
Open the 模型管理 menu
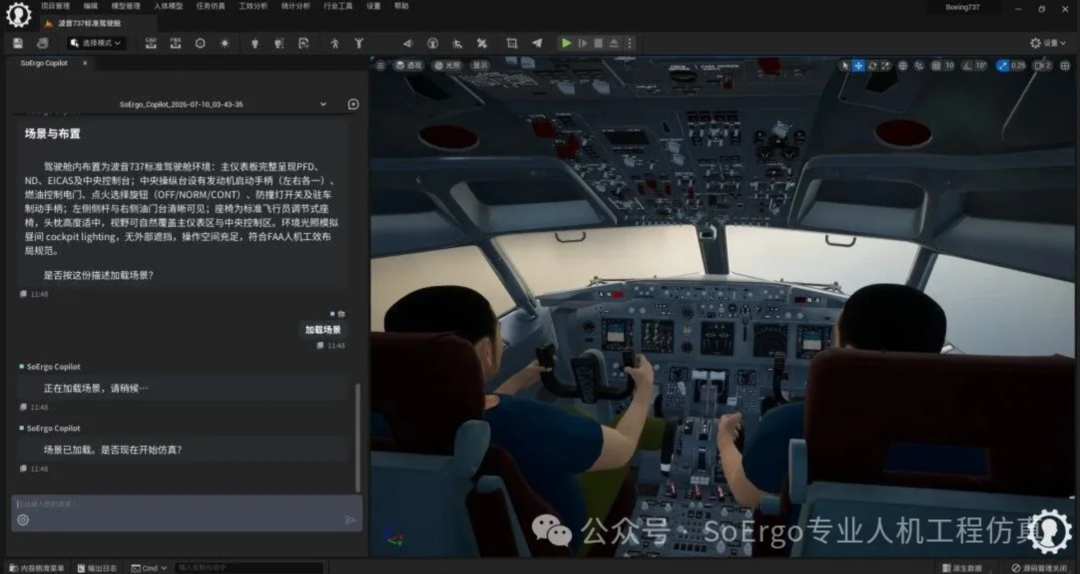pyautogui.click(x=126, y=6)
